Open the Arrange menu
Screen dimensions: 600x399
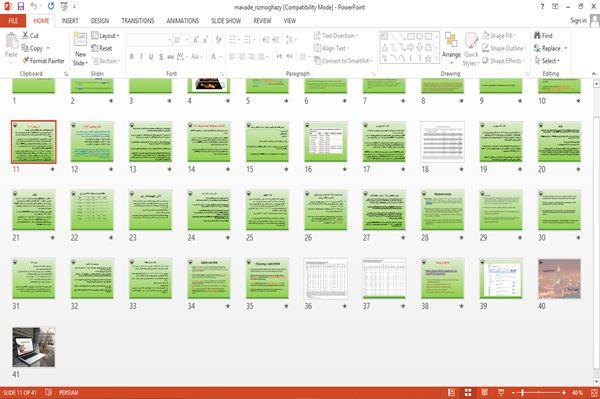coord(451,49)
